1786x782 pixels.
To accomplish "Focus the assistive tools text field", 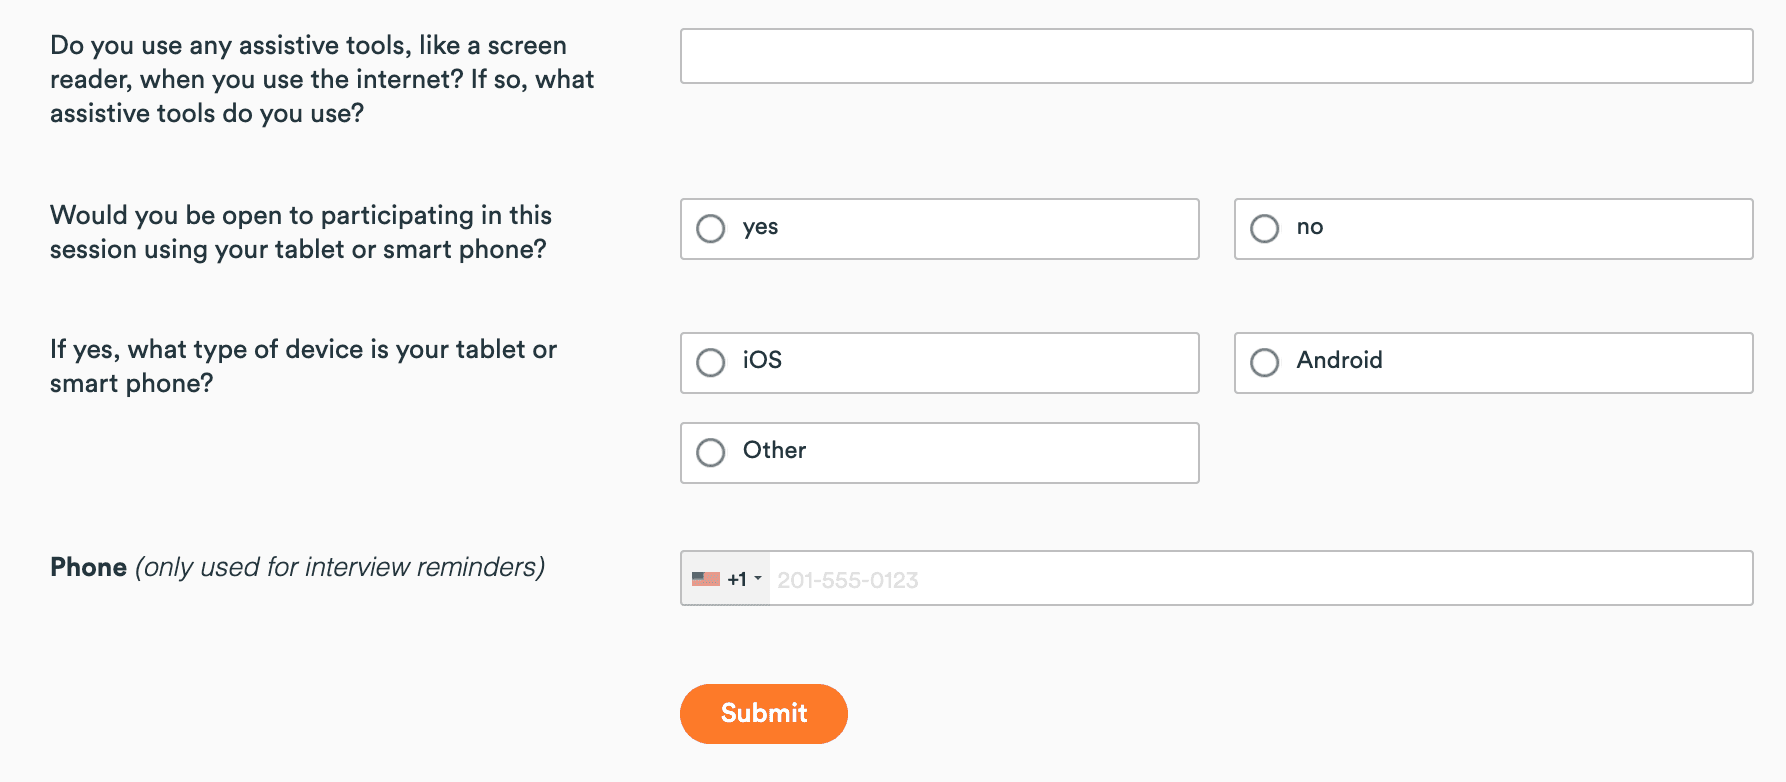I will tap(1216, 56).
